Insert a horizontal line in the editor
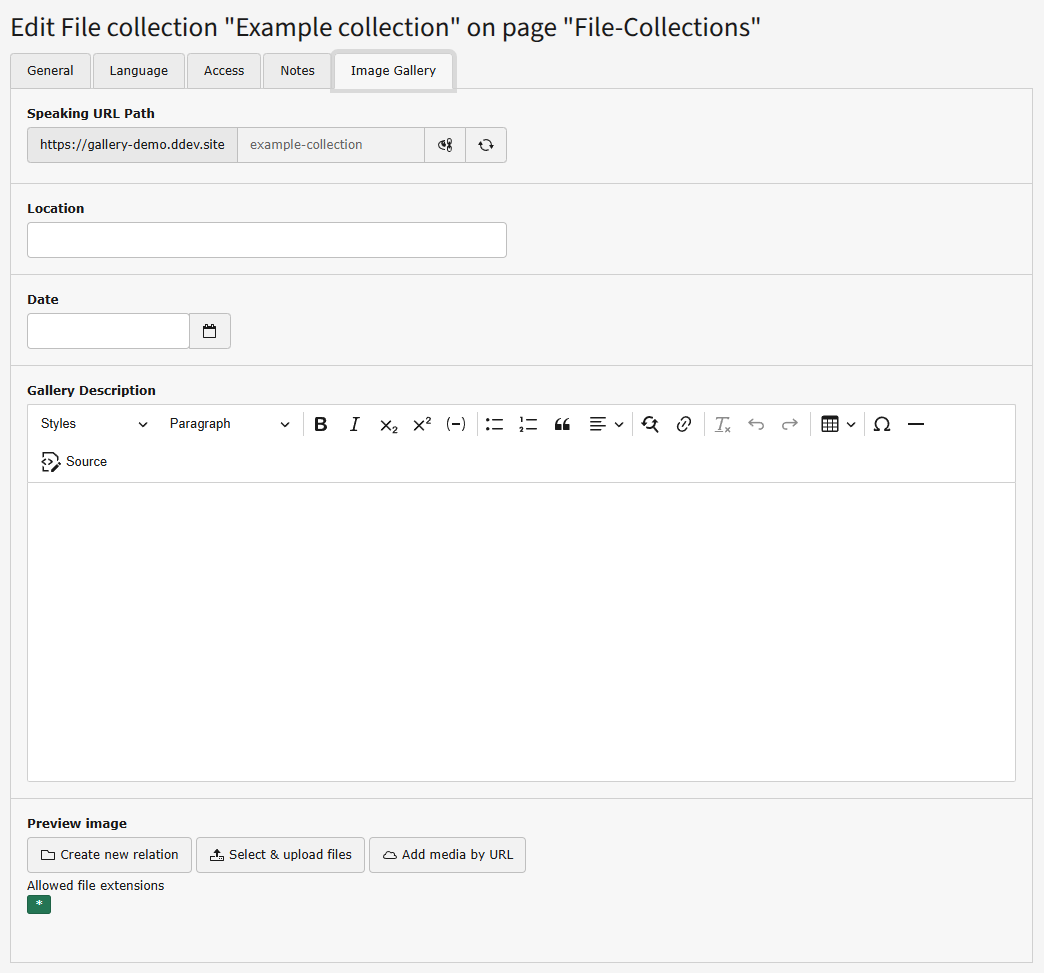The width and height of the screenshot is (1044, 973). [915, 424]
